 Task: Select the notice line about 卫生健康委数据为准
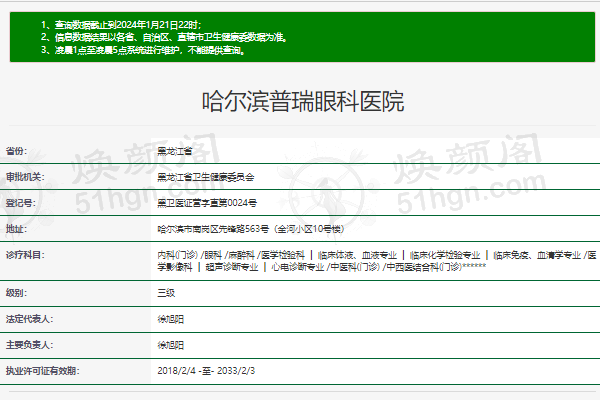click(x=164, y=37)
